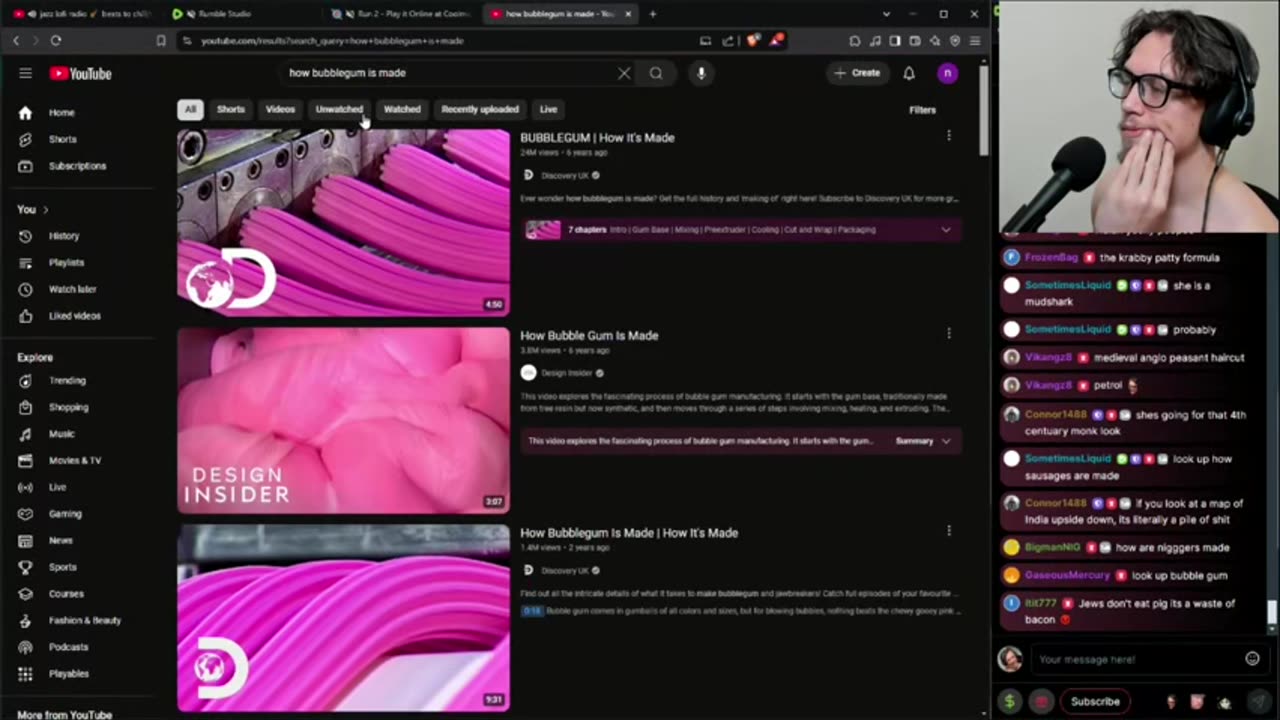Open the emoji picker in chat
This screenshot has height=720, width=1280.
pyautogui.click(x=1252, y=659)
